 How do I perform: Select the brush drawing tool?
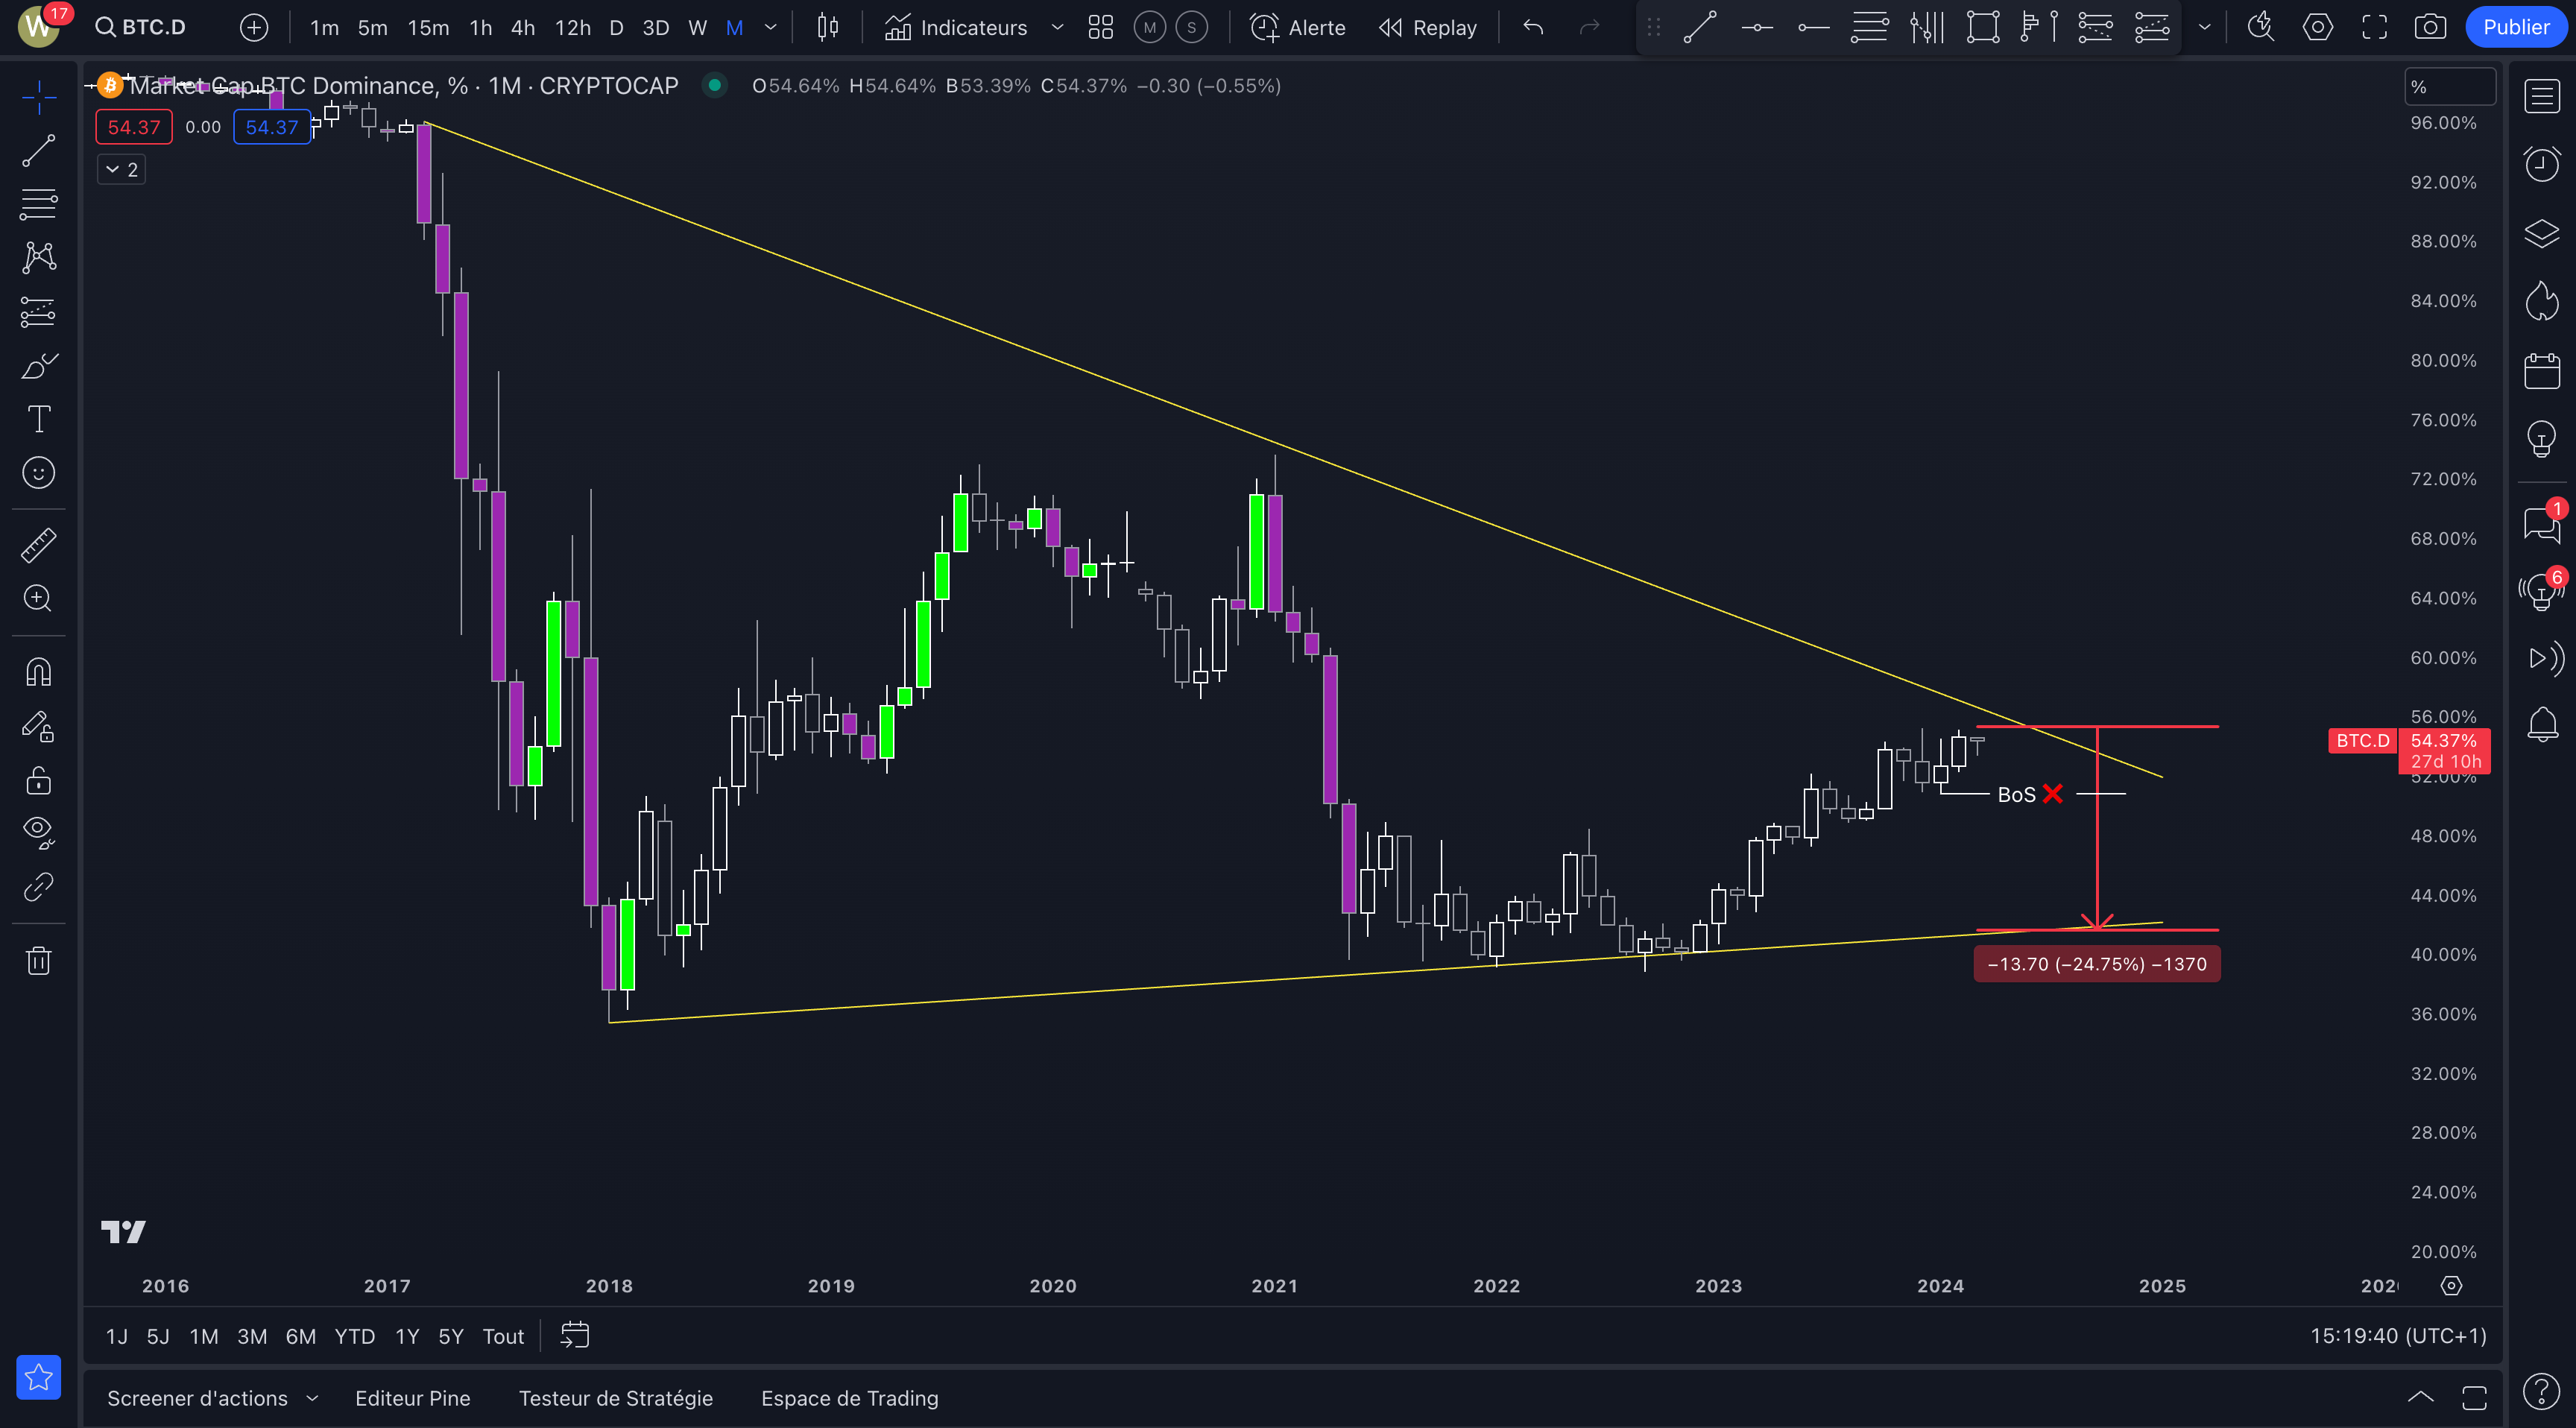39,366
